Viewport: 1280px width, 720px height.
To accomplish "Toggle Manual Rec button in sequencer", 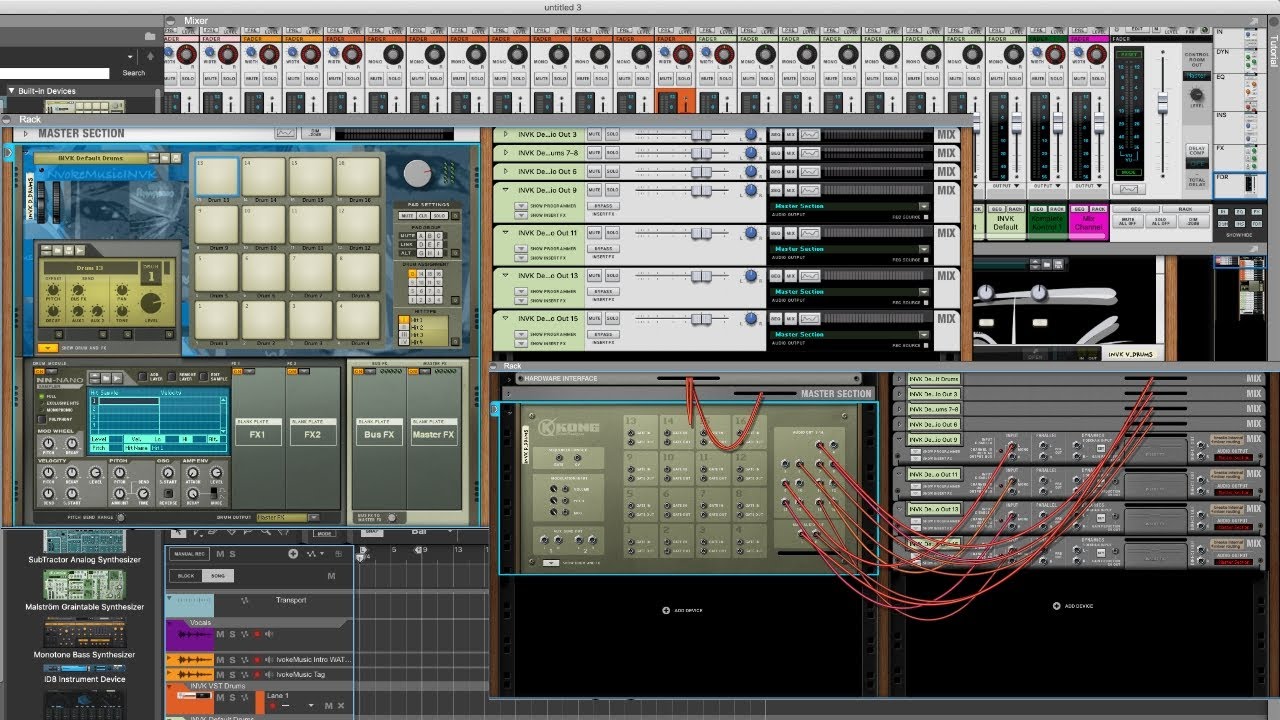I will point(191,554).
